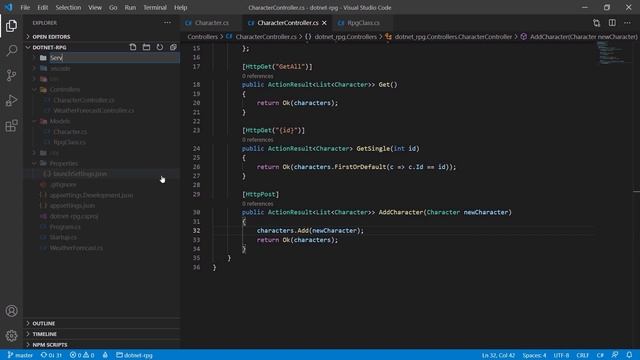640x360 pixels.
Task: Open the feedback icon in status bar
Action: point(615,355)
